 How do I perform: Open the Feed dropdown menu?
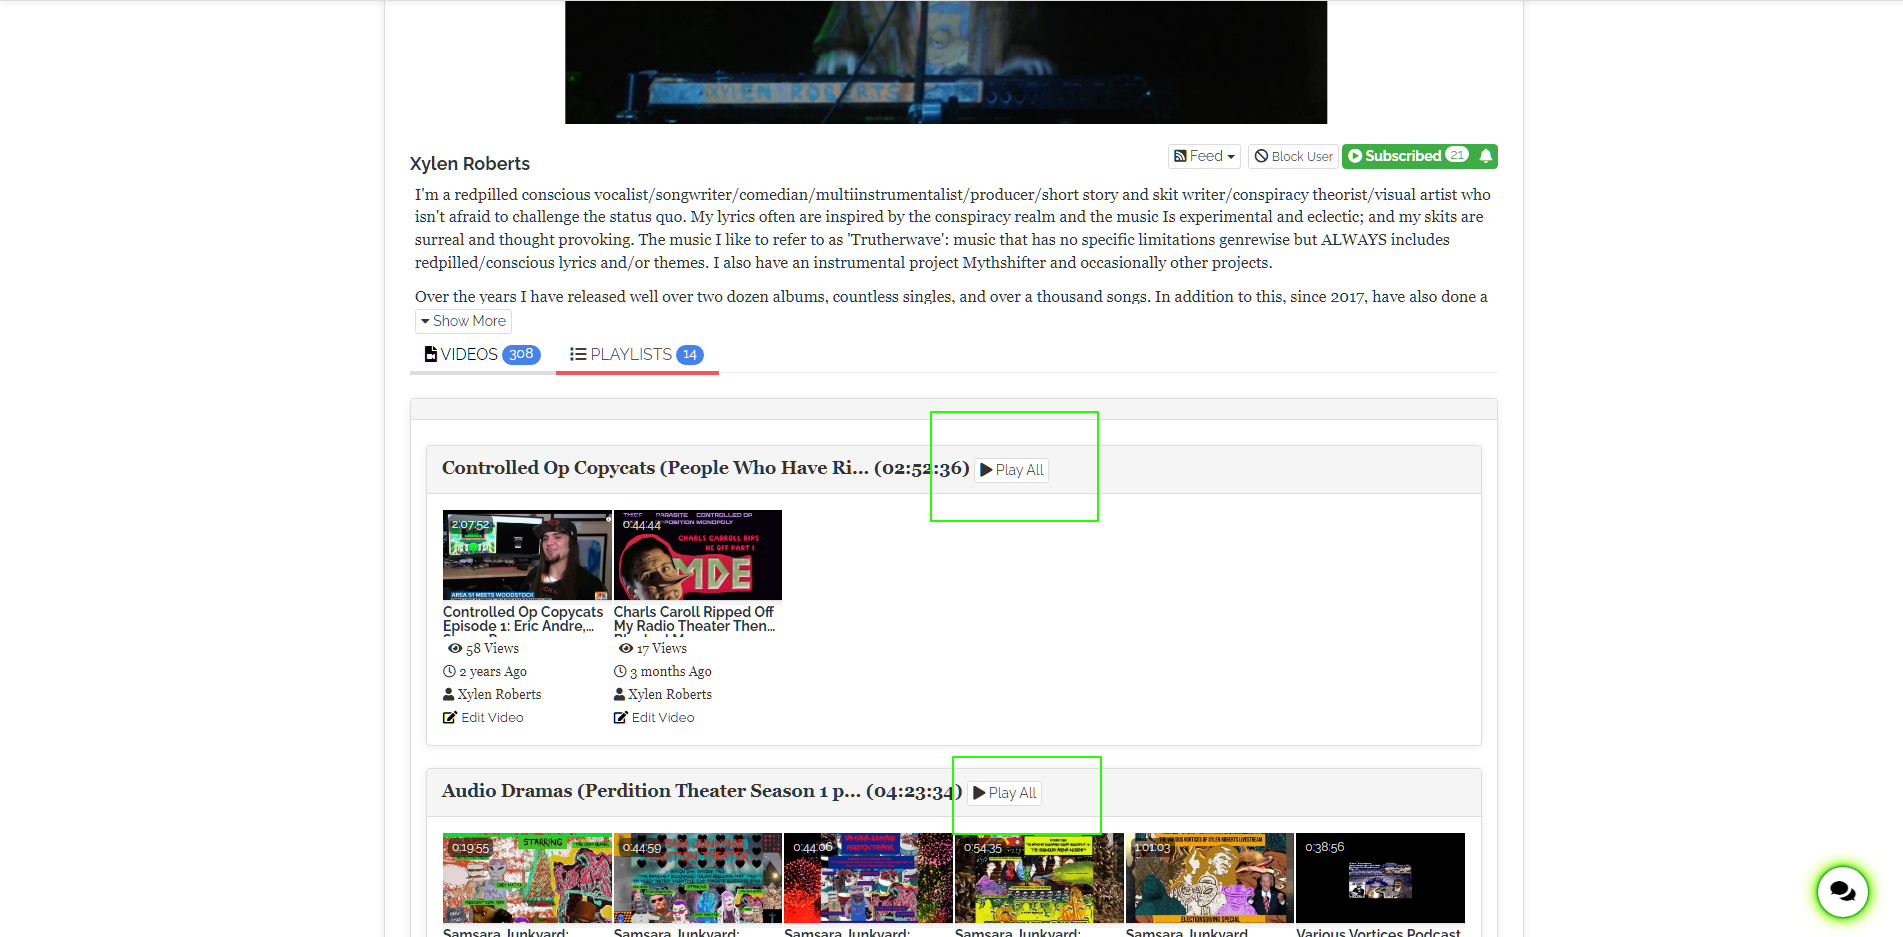pos(1204,156)
